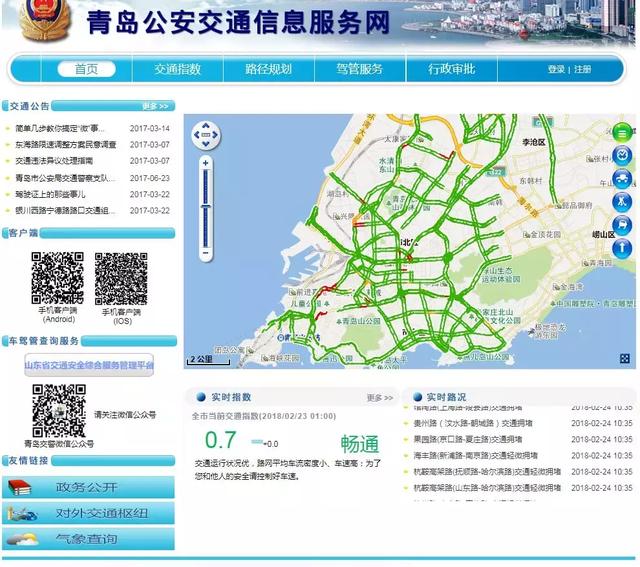Click the 注册 register link
The image size is (640, 567).
[x=582, y=70]
